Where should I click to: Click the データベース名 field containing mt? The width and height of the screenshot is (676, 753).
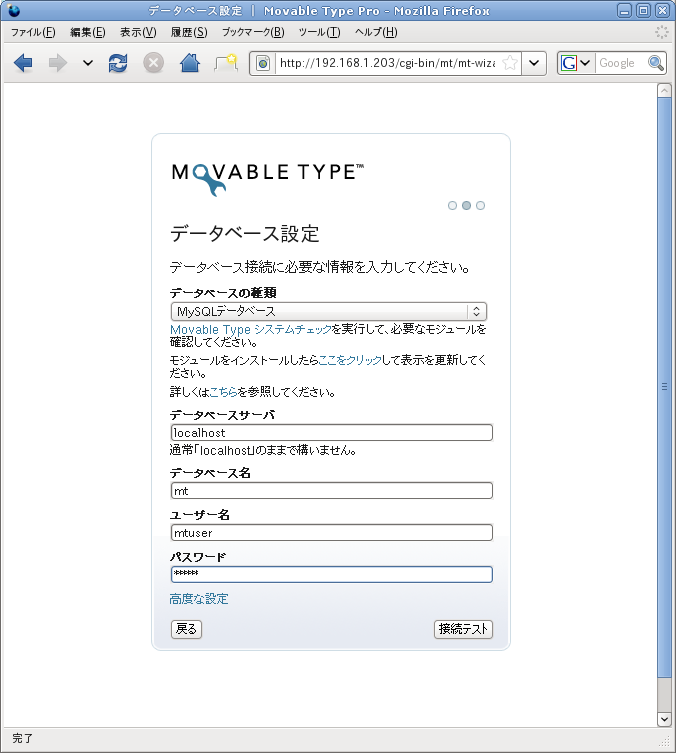point(332,491)
